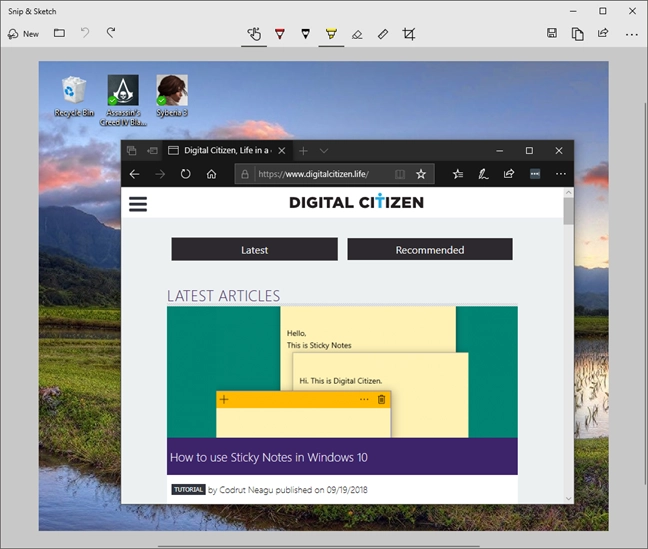Image resolution: width=648 pixels, height=549 pixels.
Task: Click the TUTORIAL category tag
Action: click(188, 489)
